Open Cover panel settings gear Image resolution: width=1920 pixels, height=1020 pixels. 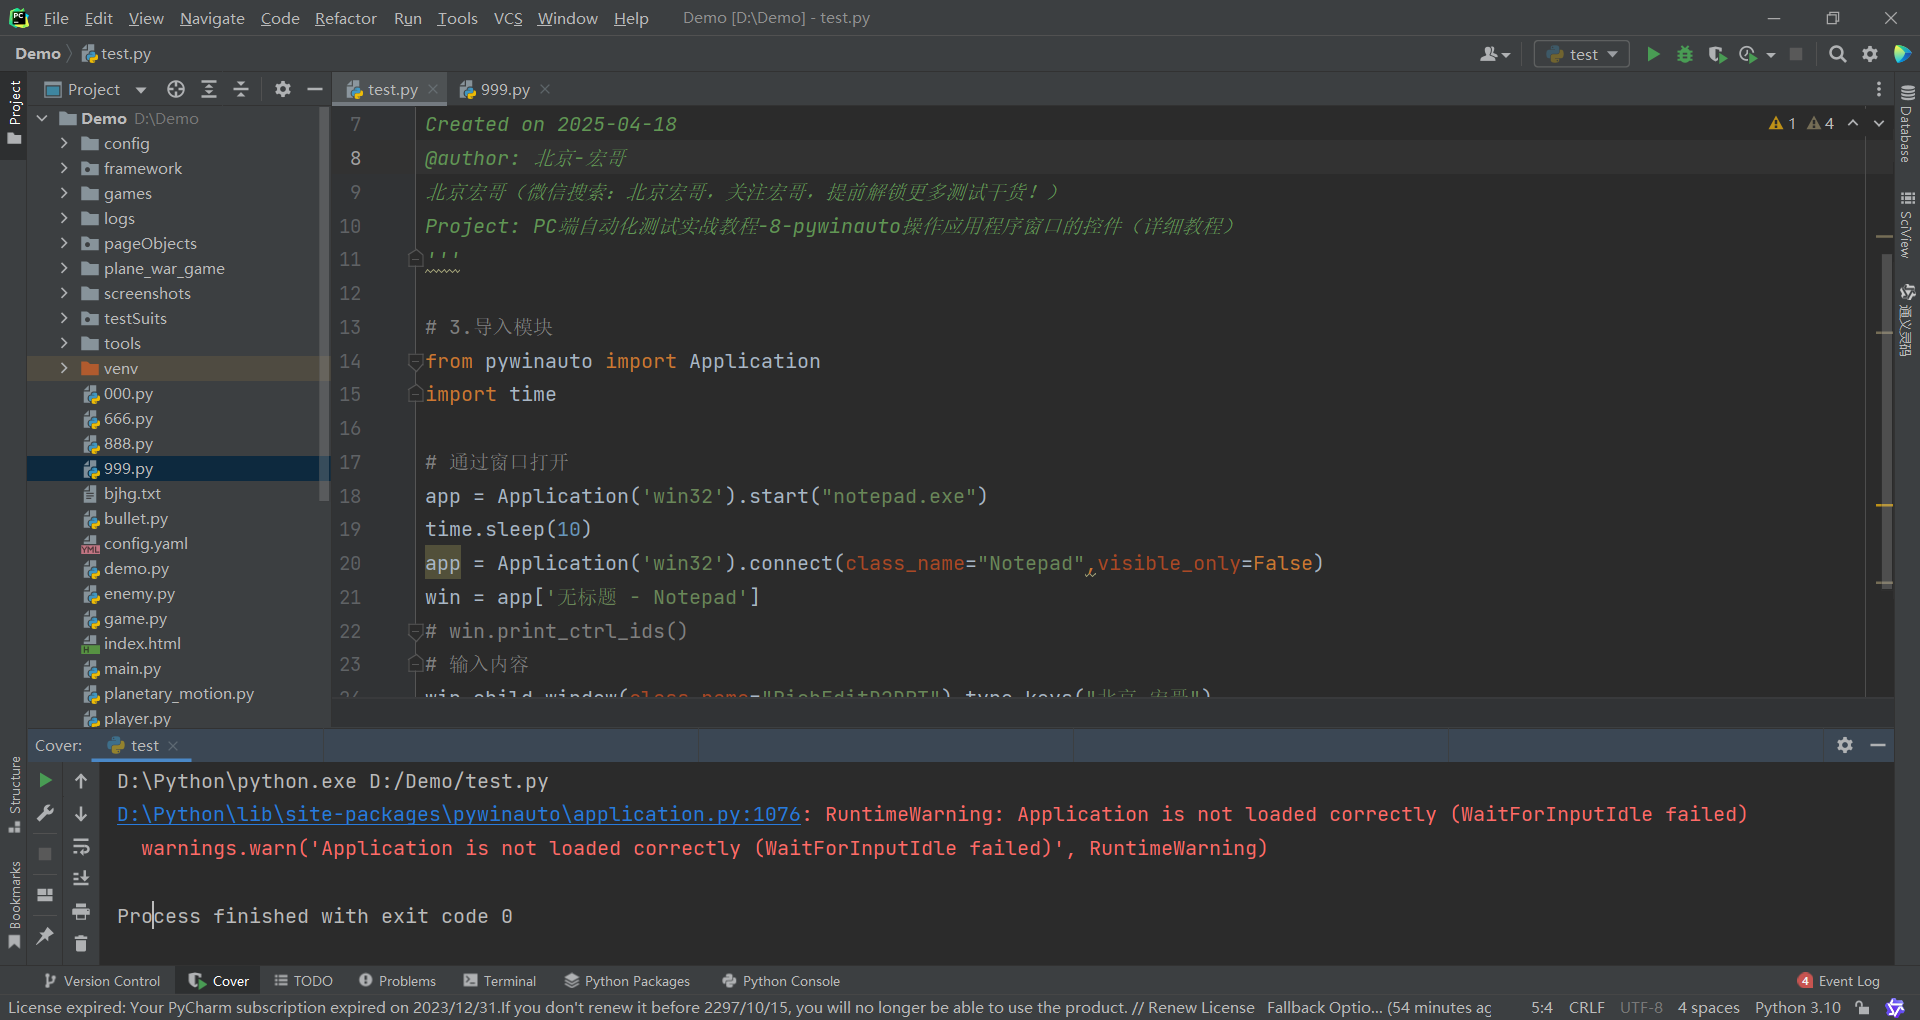pos(1845,745)
